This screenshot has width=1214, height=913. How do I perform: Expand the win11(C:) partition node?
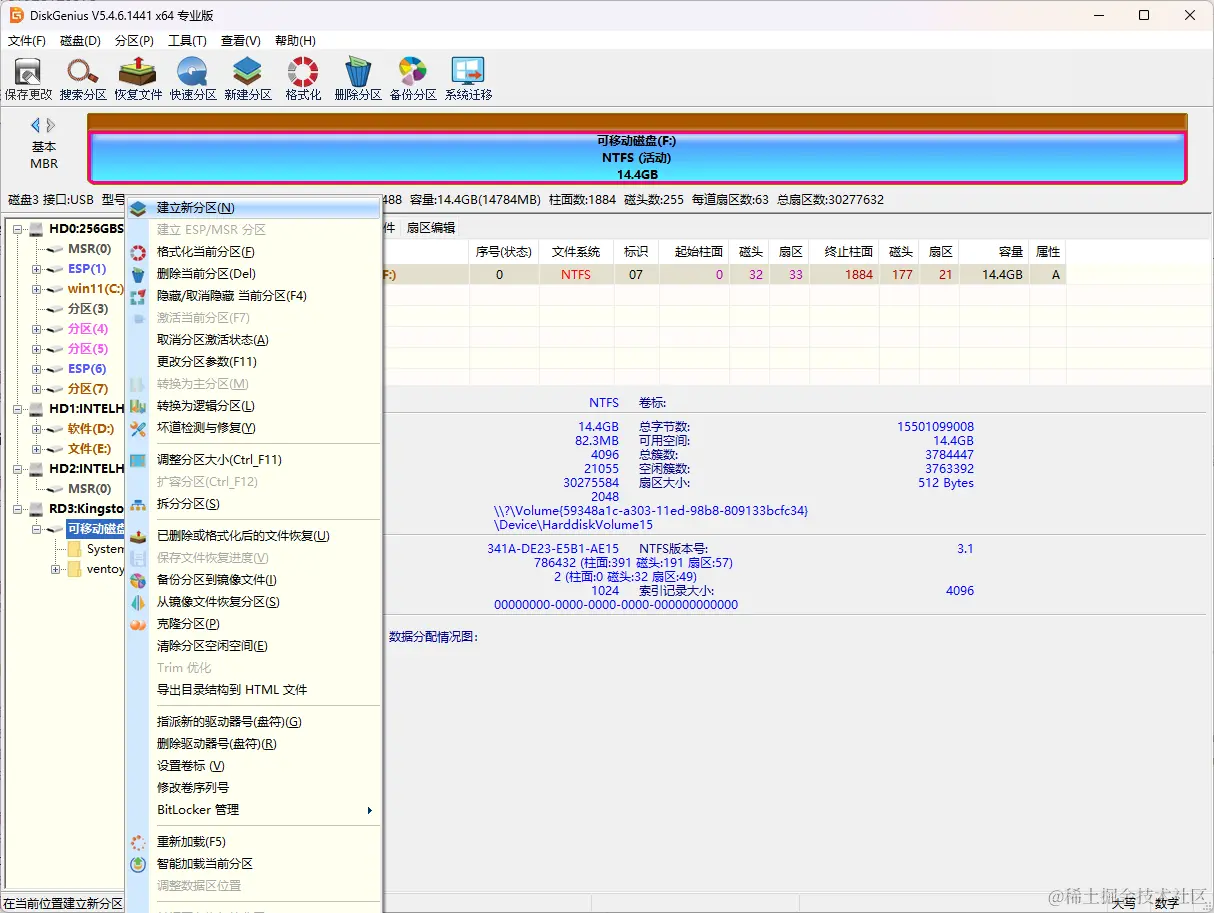coord(37,289)
